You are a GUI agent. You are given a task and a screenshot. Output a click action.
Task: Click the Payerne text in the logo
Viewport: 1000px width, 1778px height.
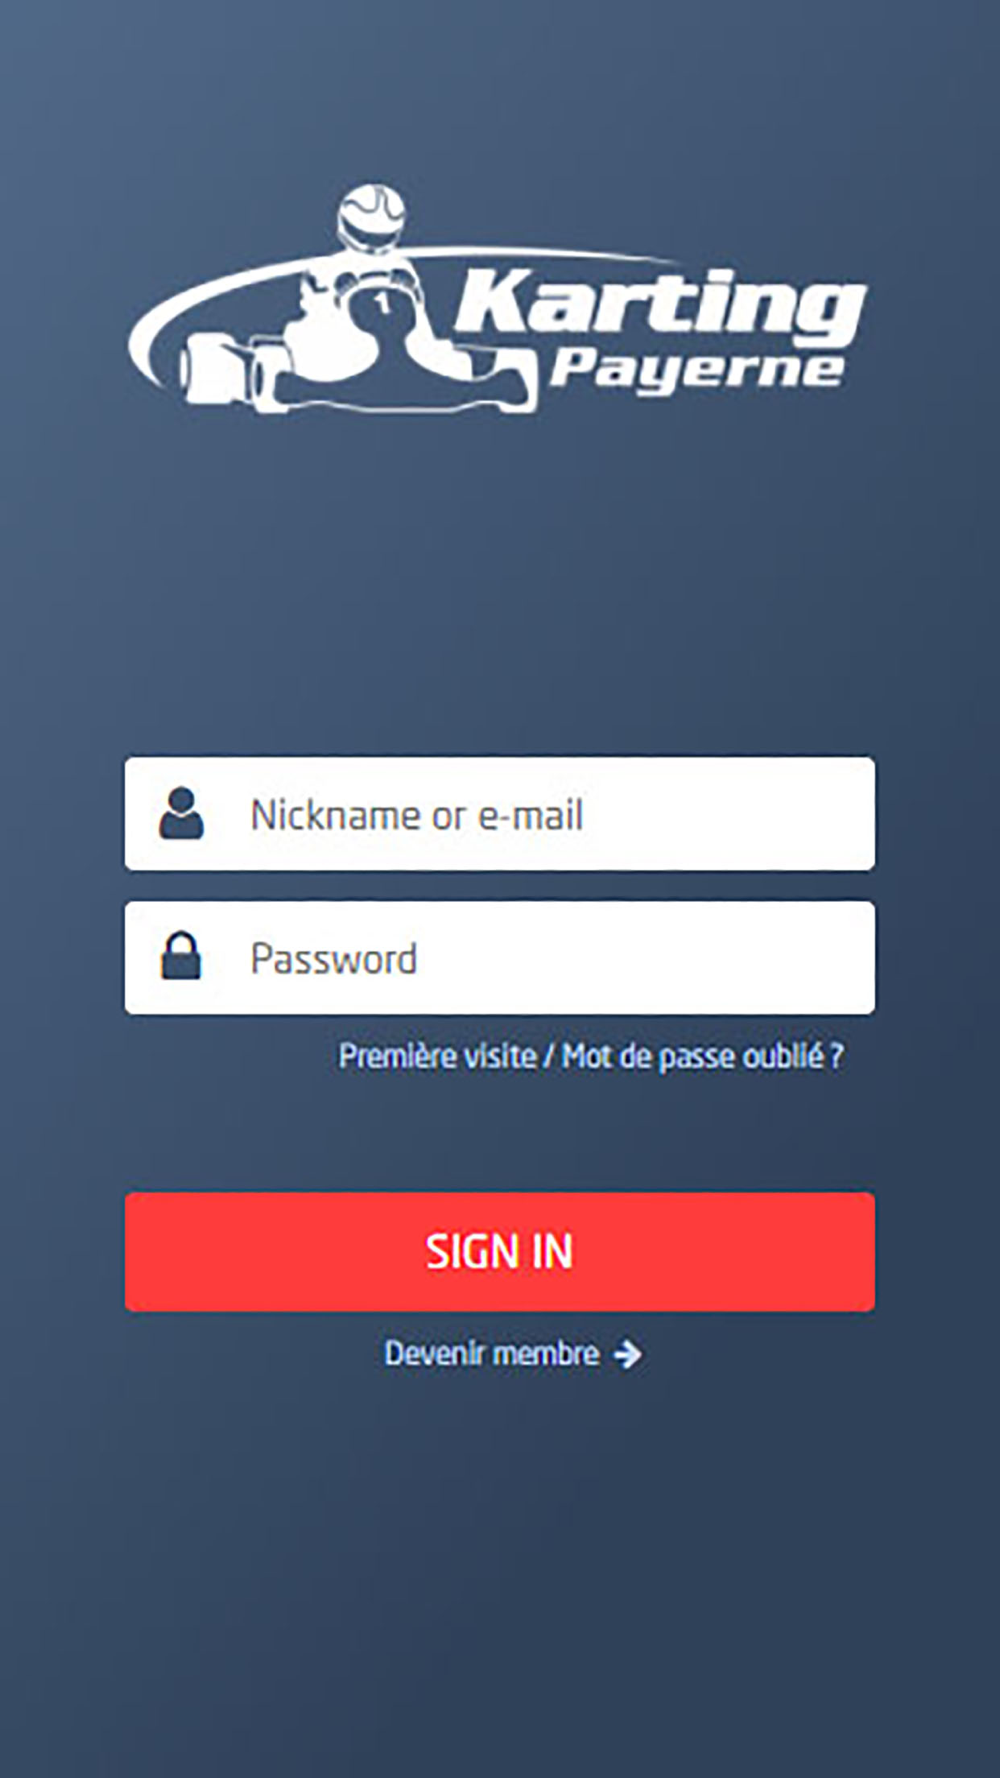click(x=697, y=369)
